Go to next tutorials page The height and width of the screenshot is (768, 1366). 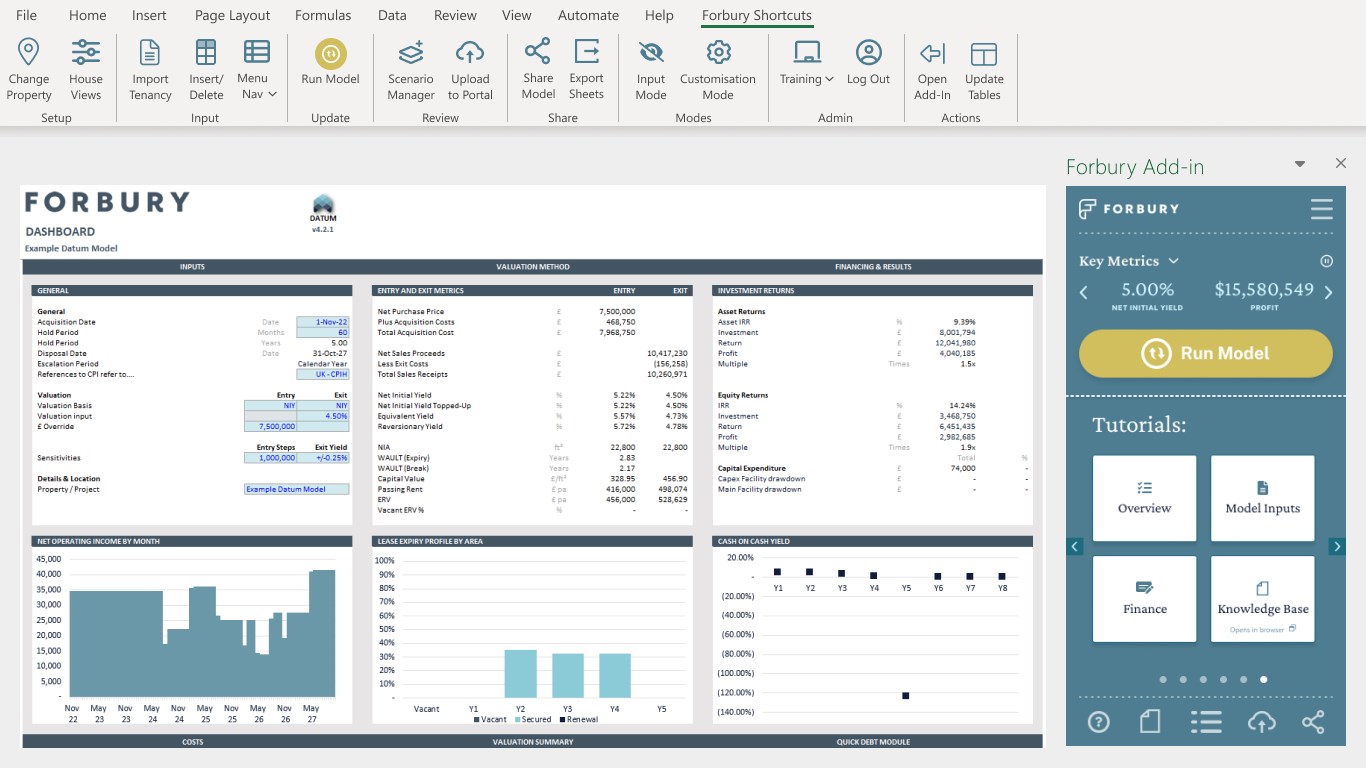[x=1336, y=546]
